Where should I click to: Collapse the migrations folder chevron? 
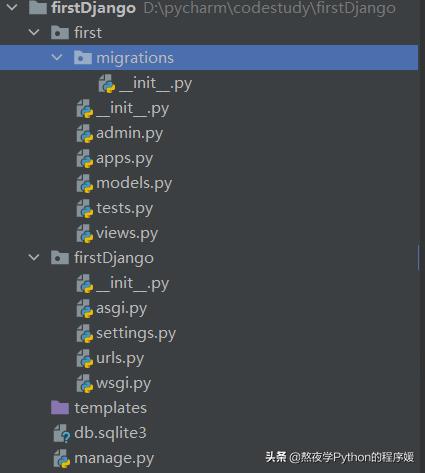tap(57, 57)
